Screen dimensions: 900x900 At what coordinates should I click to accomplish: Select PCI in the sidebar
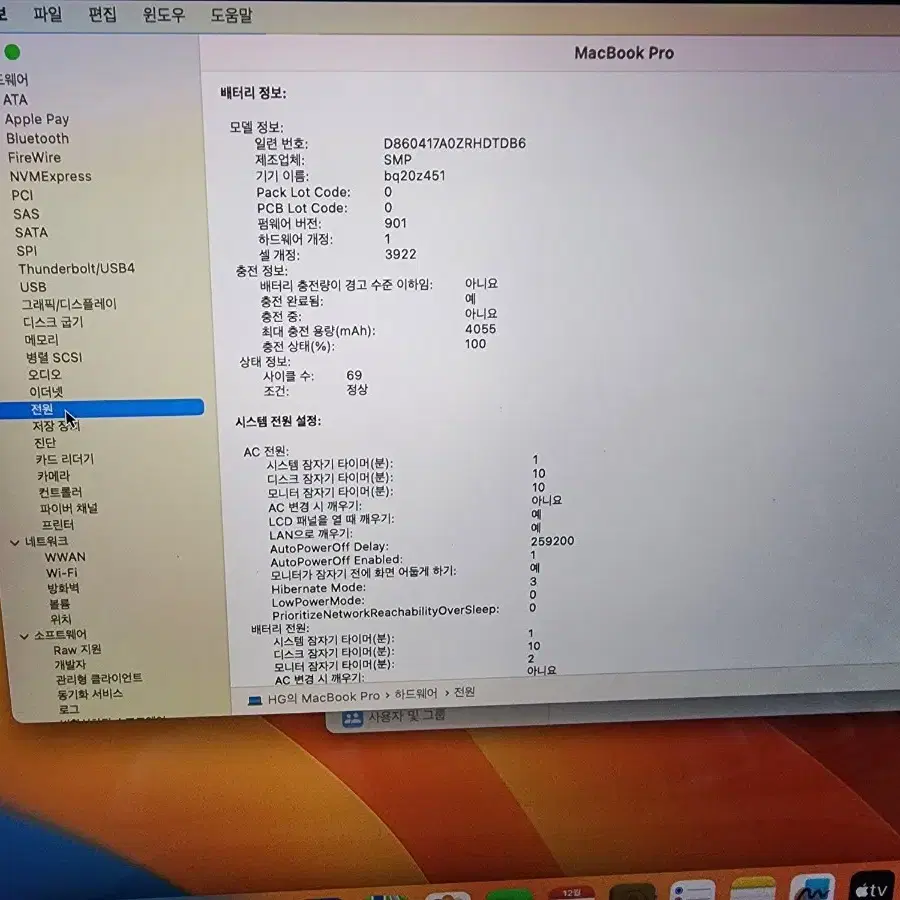(x=22, y=195)
